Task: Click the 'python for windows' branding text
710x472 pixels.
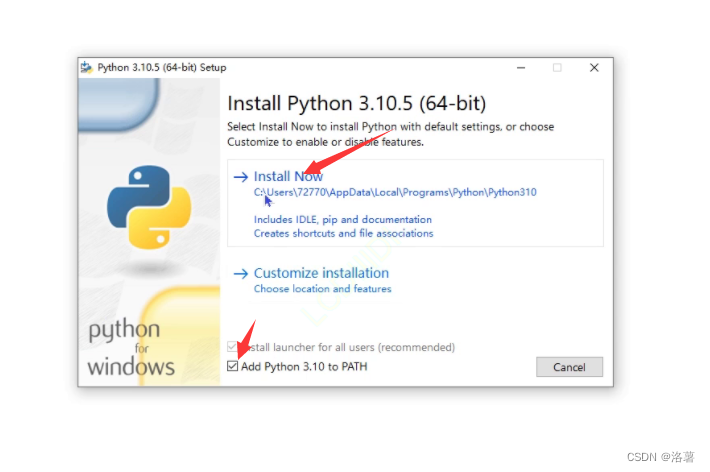Action: point(130,348)
